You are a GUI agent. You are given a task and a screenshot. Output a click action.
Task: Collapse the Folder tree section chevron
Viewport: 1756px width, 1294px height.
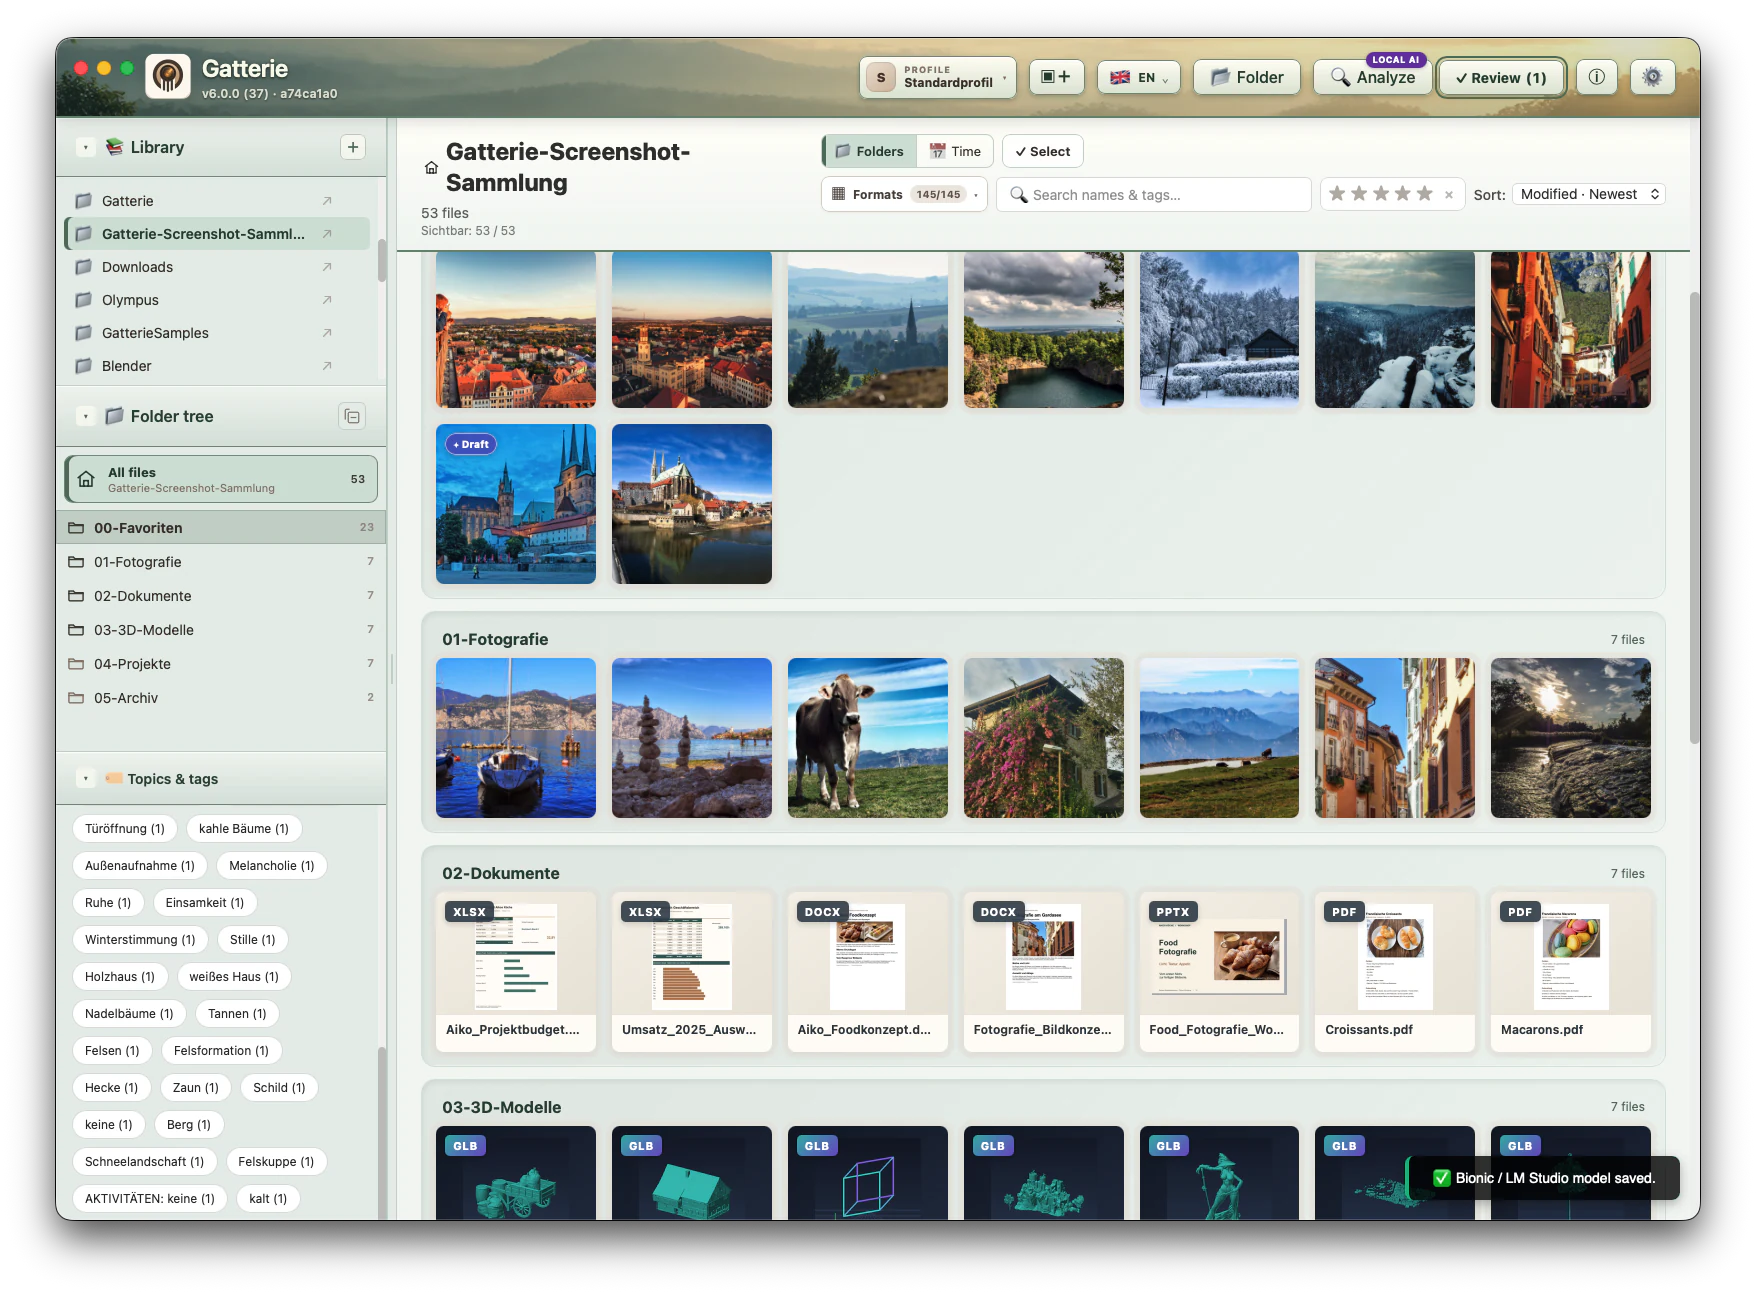[86, 416]
